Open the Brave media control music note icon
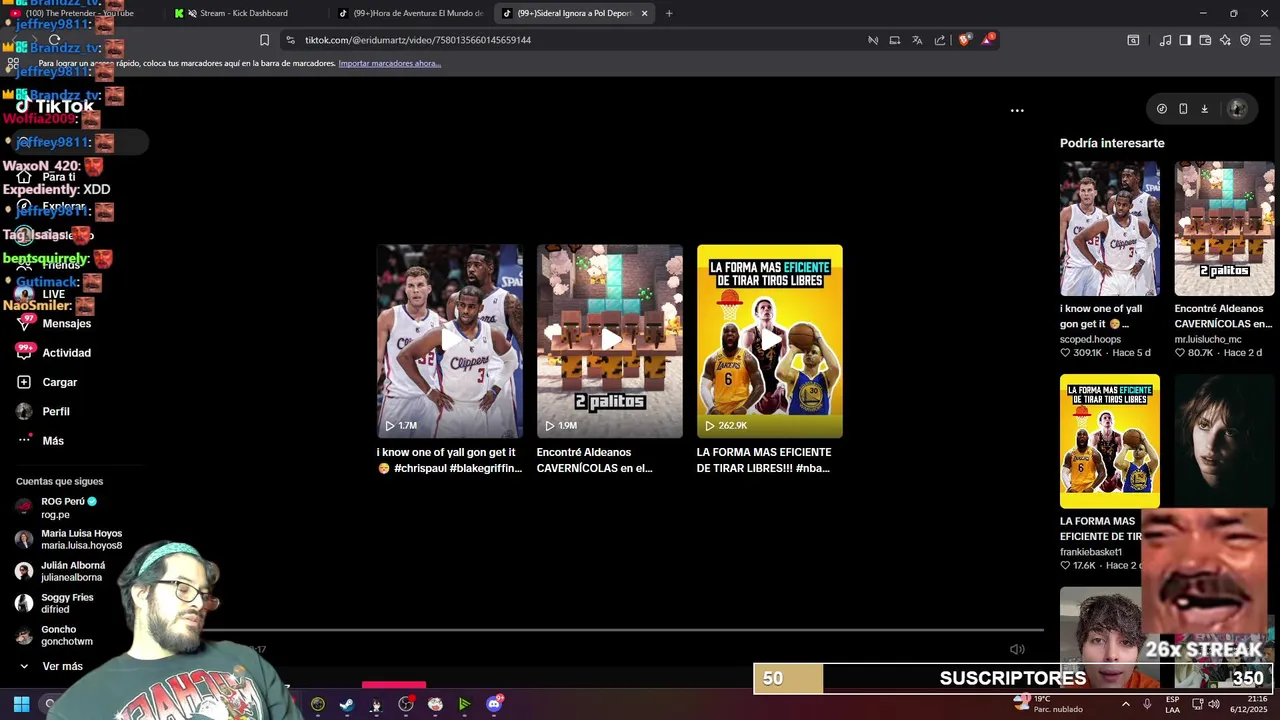Screen dimensions: 1280x720 click(x=1165, y=40)
